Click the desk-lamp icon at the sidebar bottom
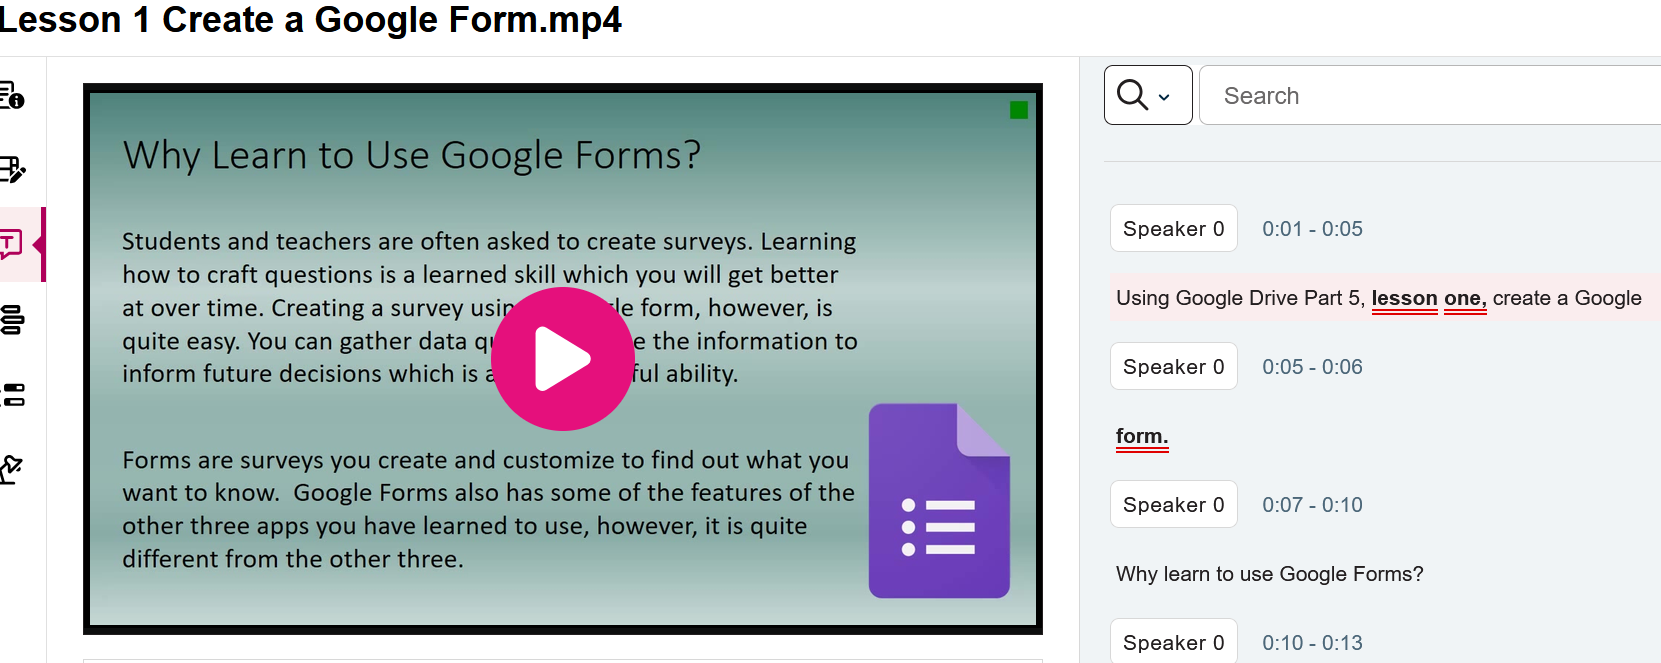Viewport: 1661px width, 663px height. (12, 469)
